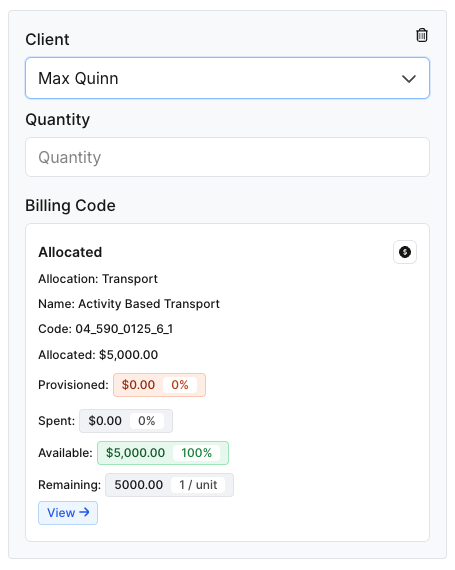Viewport: 455px width, 570px height.
Task: Click the Allocation: Transport line
Action: point(98,279)
